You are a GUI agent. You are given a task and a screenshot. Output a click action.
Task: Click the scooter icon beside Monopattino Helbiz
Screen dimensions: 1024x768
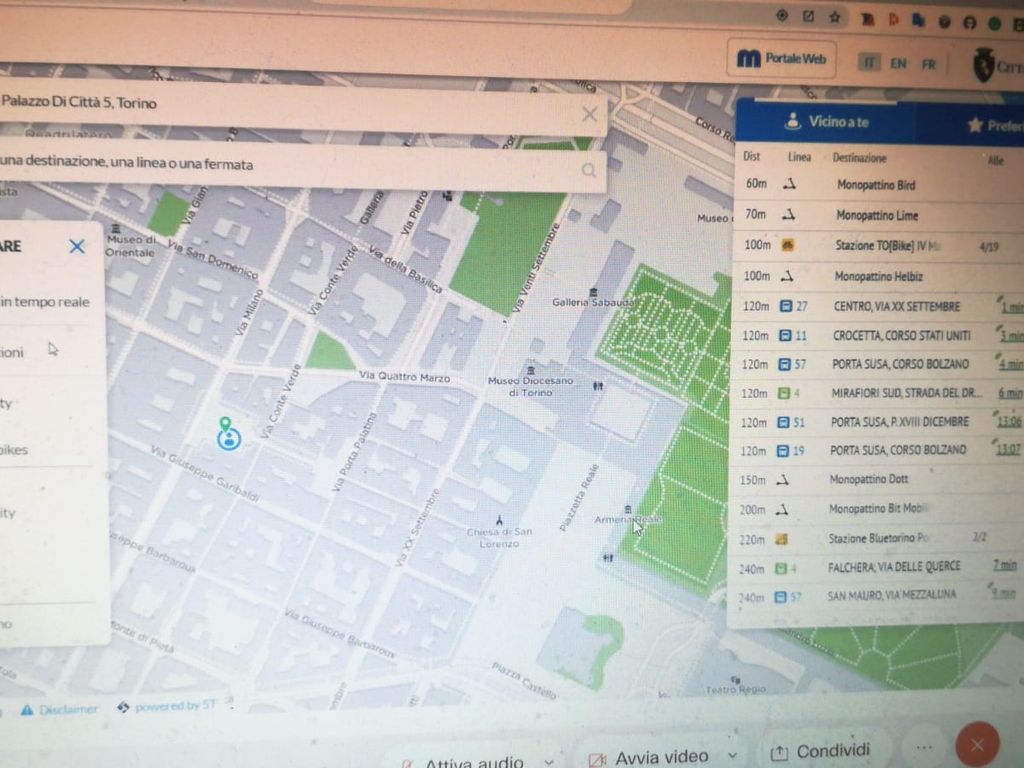click(788, 276)
